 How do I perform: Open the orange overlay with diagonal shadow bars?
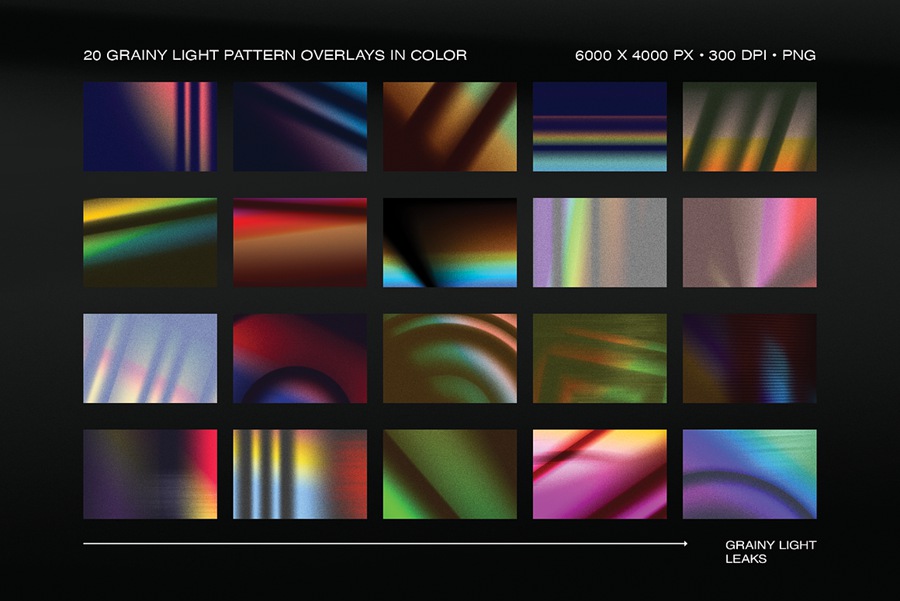coord(450,127)
